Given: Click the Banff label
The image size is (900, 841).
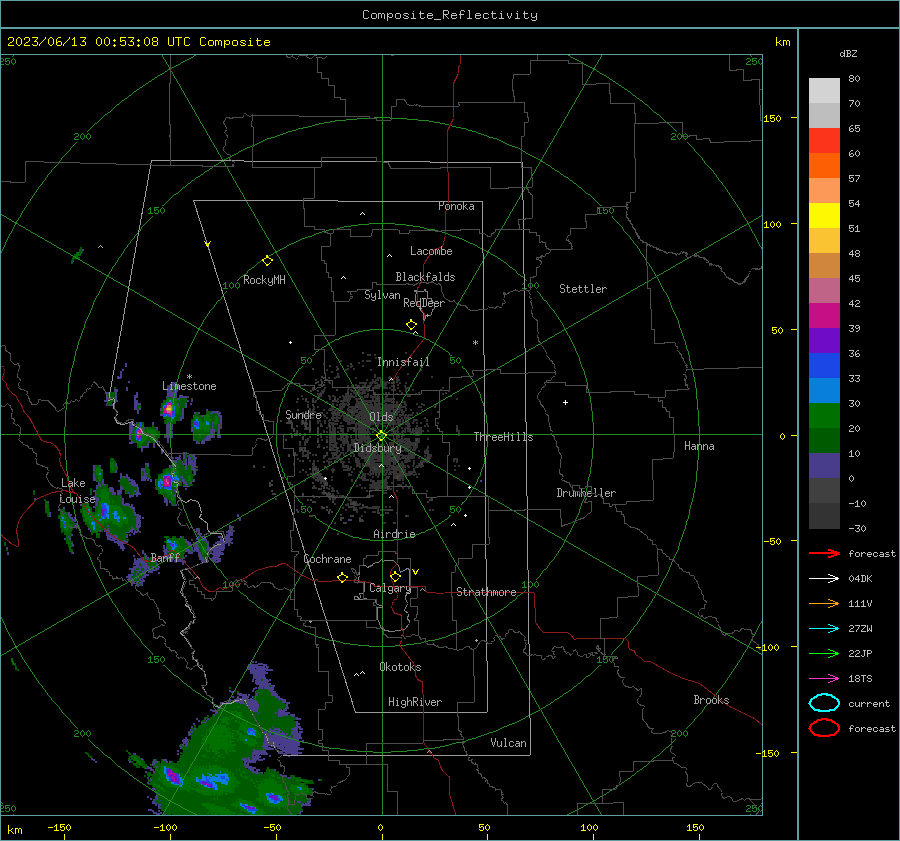Looking at the screenshot, I should click(165, 557).
